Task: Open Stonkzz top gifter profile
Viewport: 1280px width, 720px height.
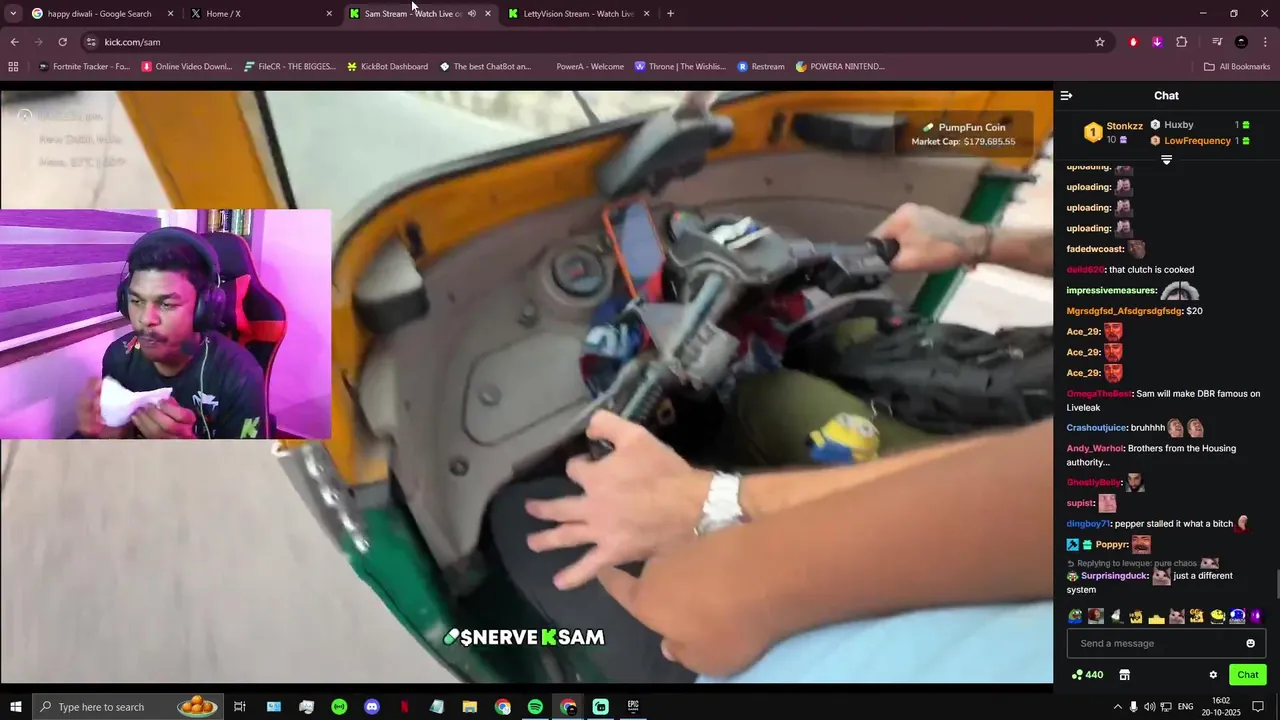Action: (1124, 126)
